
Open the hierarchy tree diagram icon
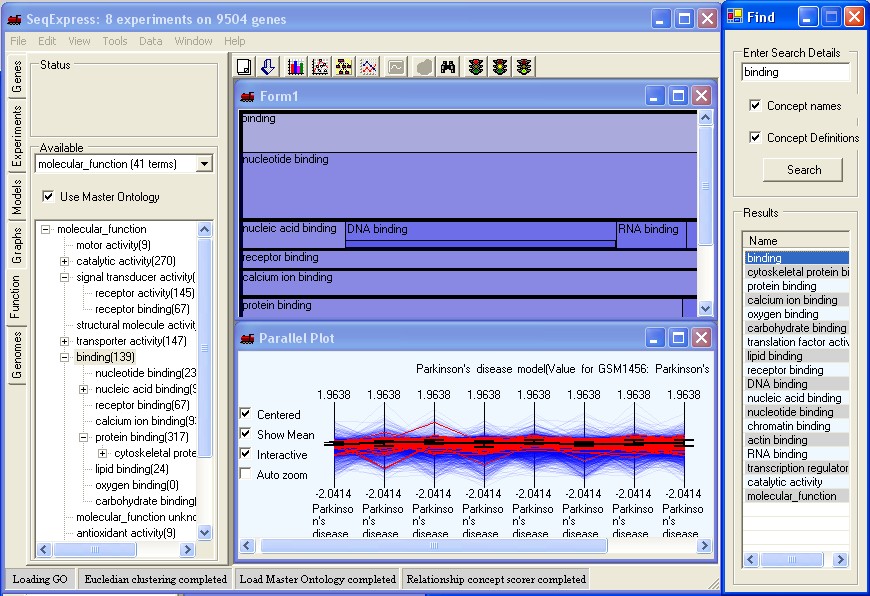tap(345, 67)
